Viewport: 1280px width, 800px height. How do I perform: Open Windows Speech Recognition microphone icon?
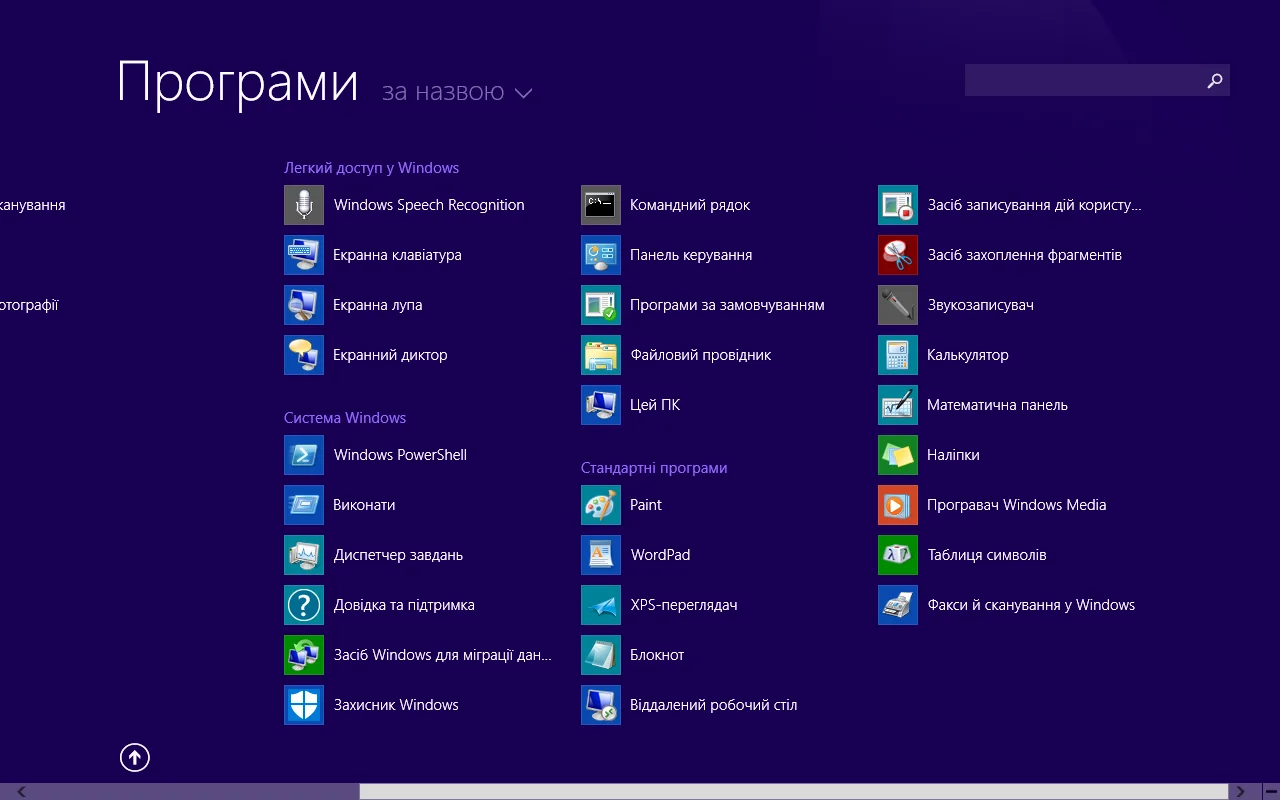coord(304,205)
